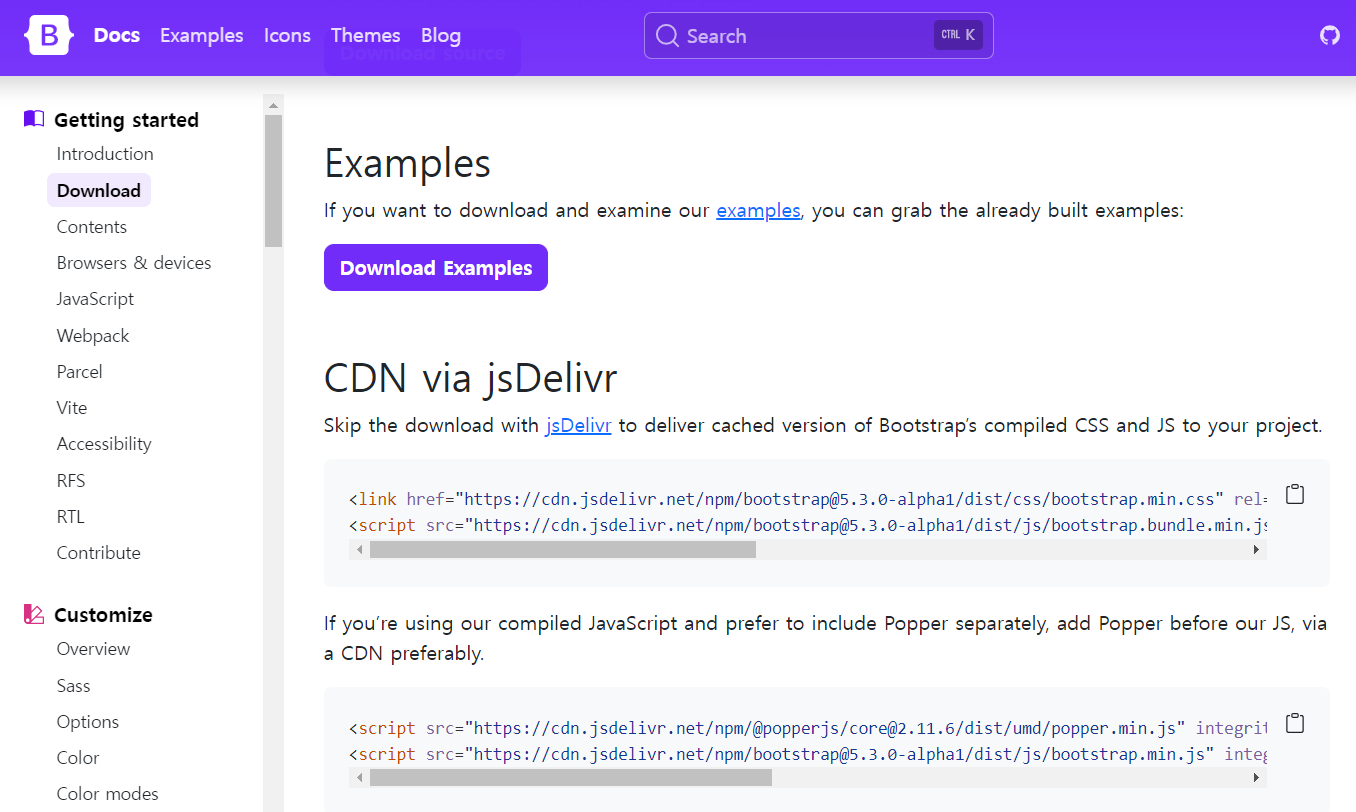Open Contents sidebar page

coord(92,227)
